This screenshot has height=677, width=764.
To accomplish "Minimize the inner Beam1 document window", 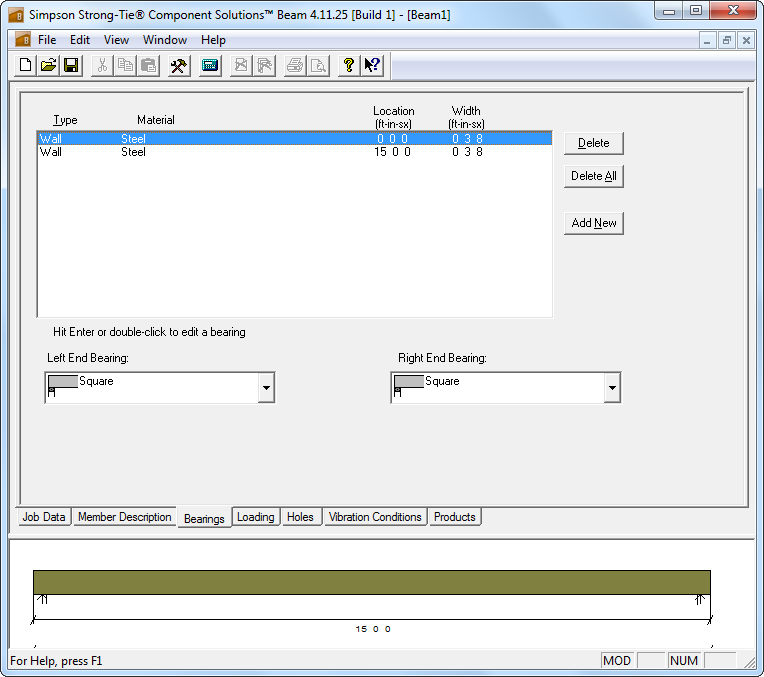I will point(707,40).
